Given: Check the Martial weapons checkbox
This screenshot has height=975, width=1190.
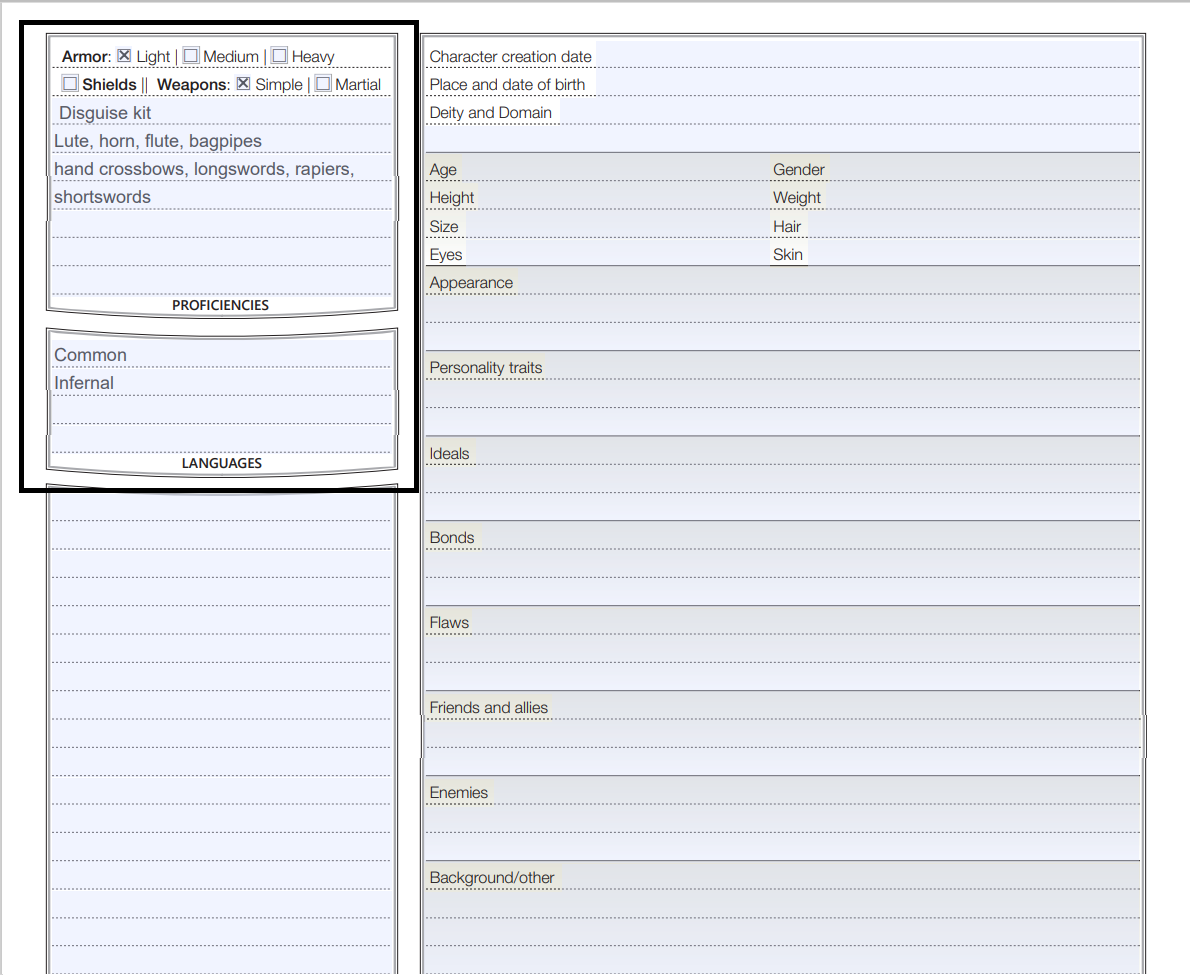Looking at the screenshot, I should point(323,83).
